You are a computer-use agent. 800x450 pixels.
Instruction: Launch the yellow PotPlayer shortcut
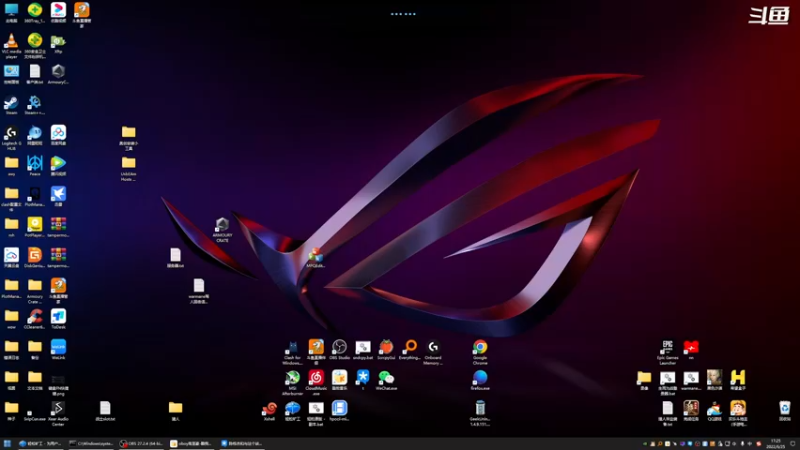coord(35,224)
